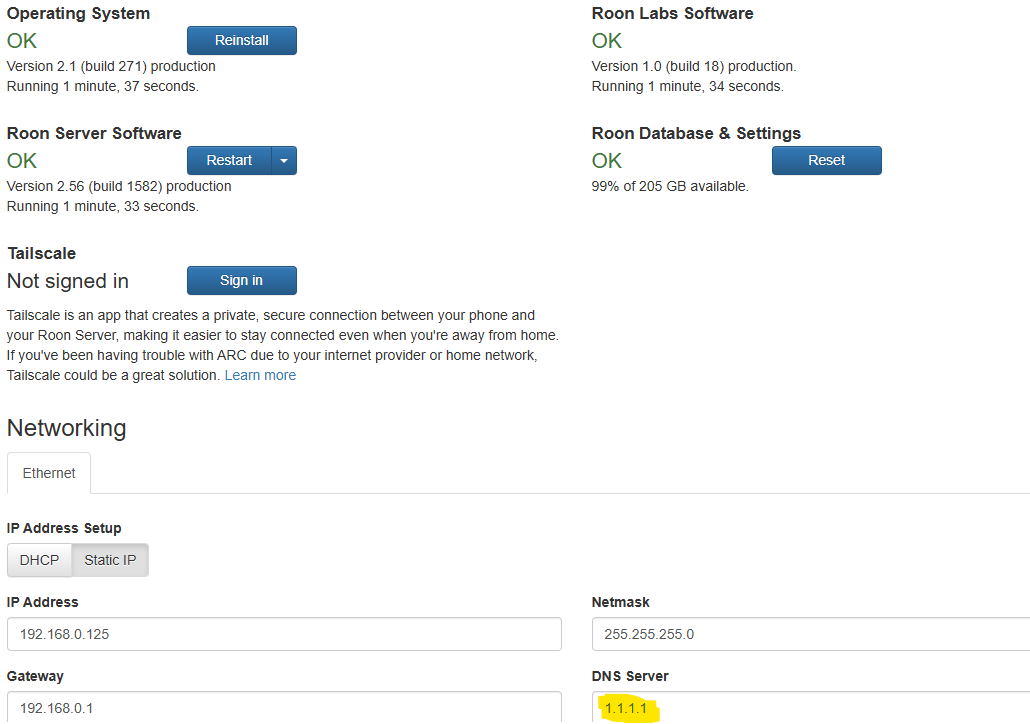Click the Roon Labs Software OK status
The image size is (1030, 724).
(x=606, y=41)
